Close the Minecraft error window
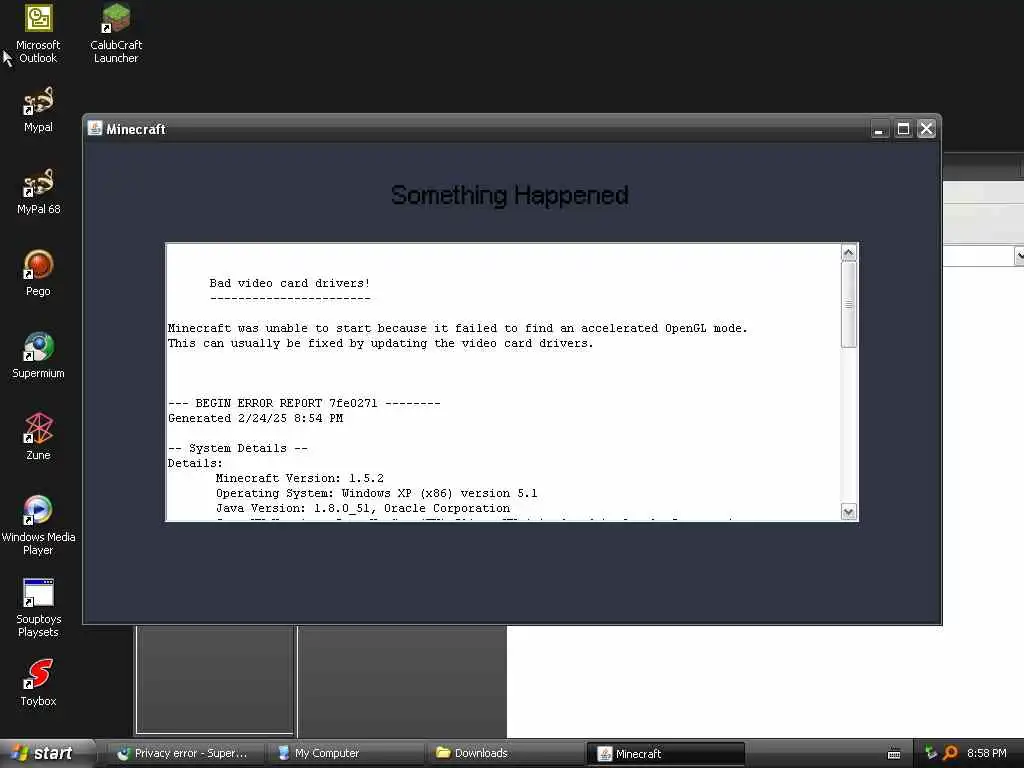The image size is (1024, 768). pyautogui.click(x=927, y=129)
